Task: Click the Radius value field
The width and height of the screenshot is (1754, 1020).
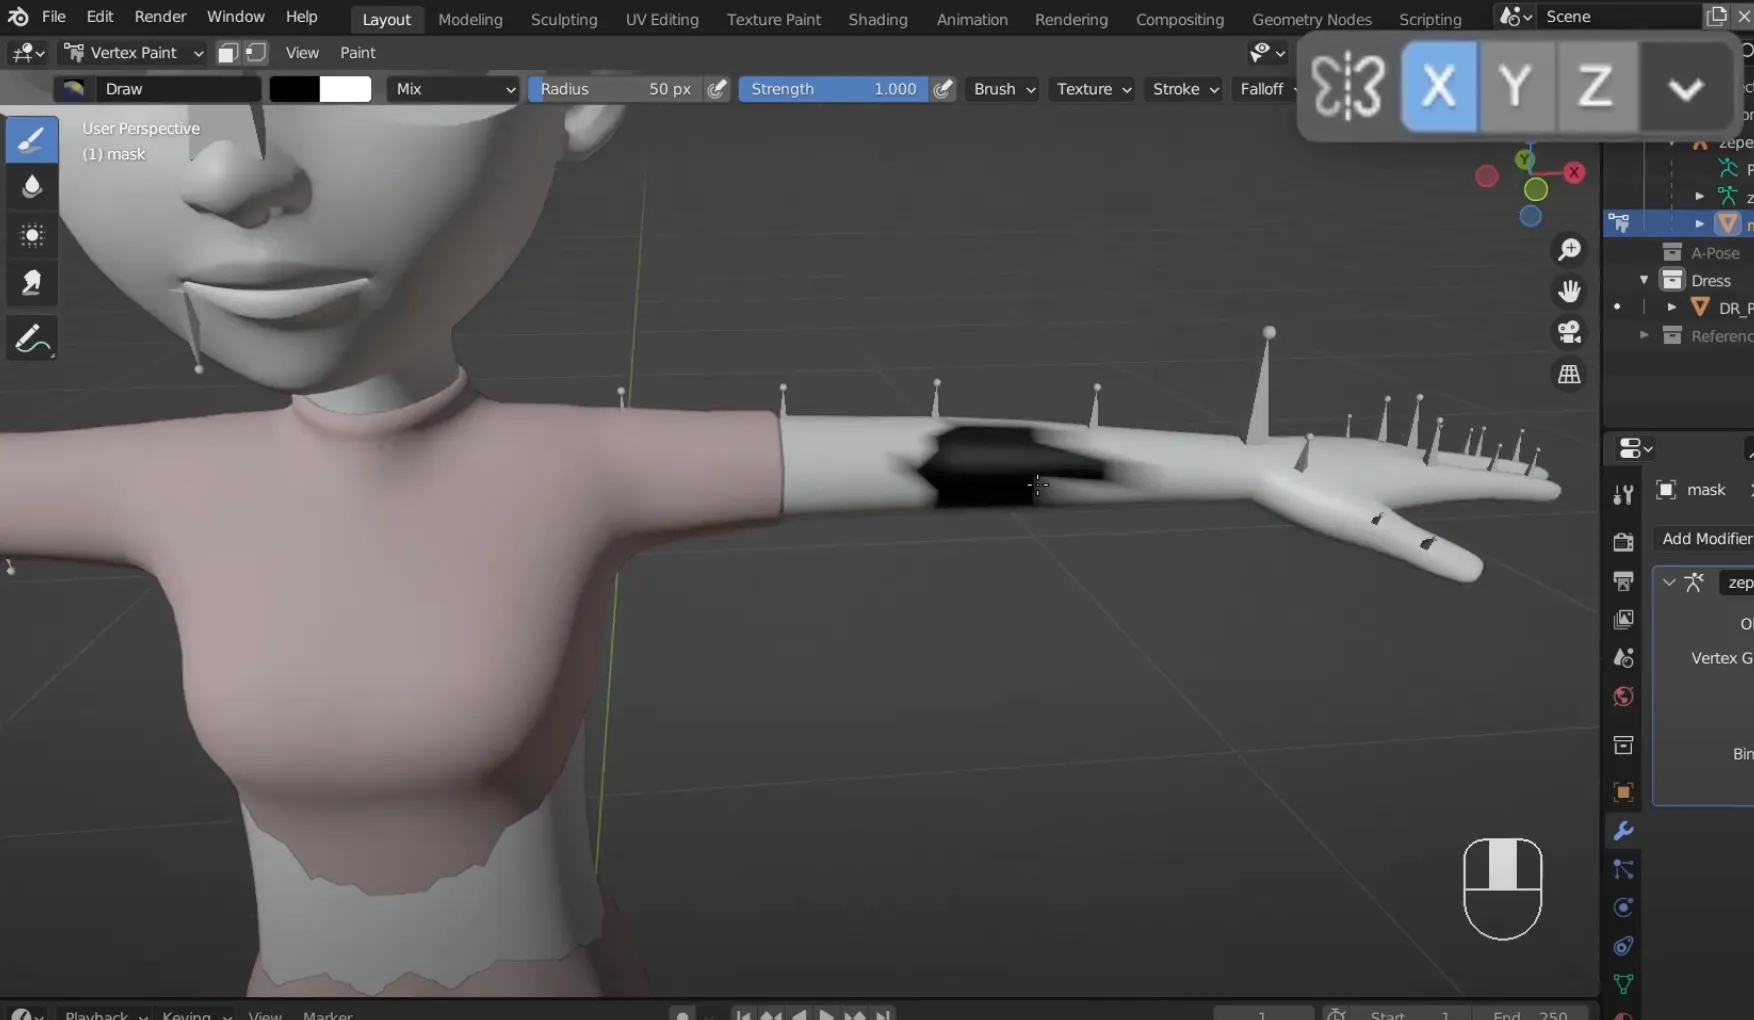Action: click(615, 89)
